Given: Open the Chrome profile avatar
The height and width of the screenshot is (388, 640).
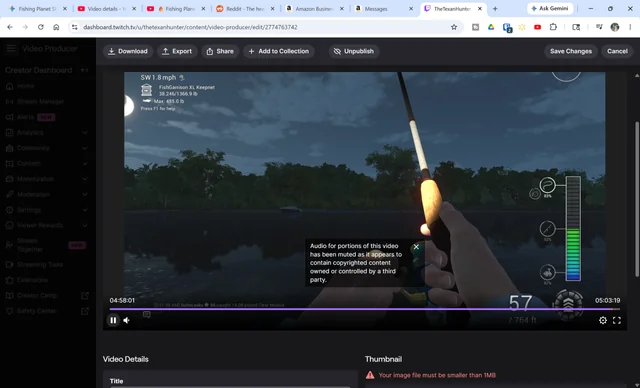Looking at the screenshot, I should (x=615, y=27).
